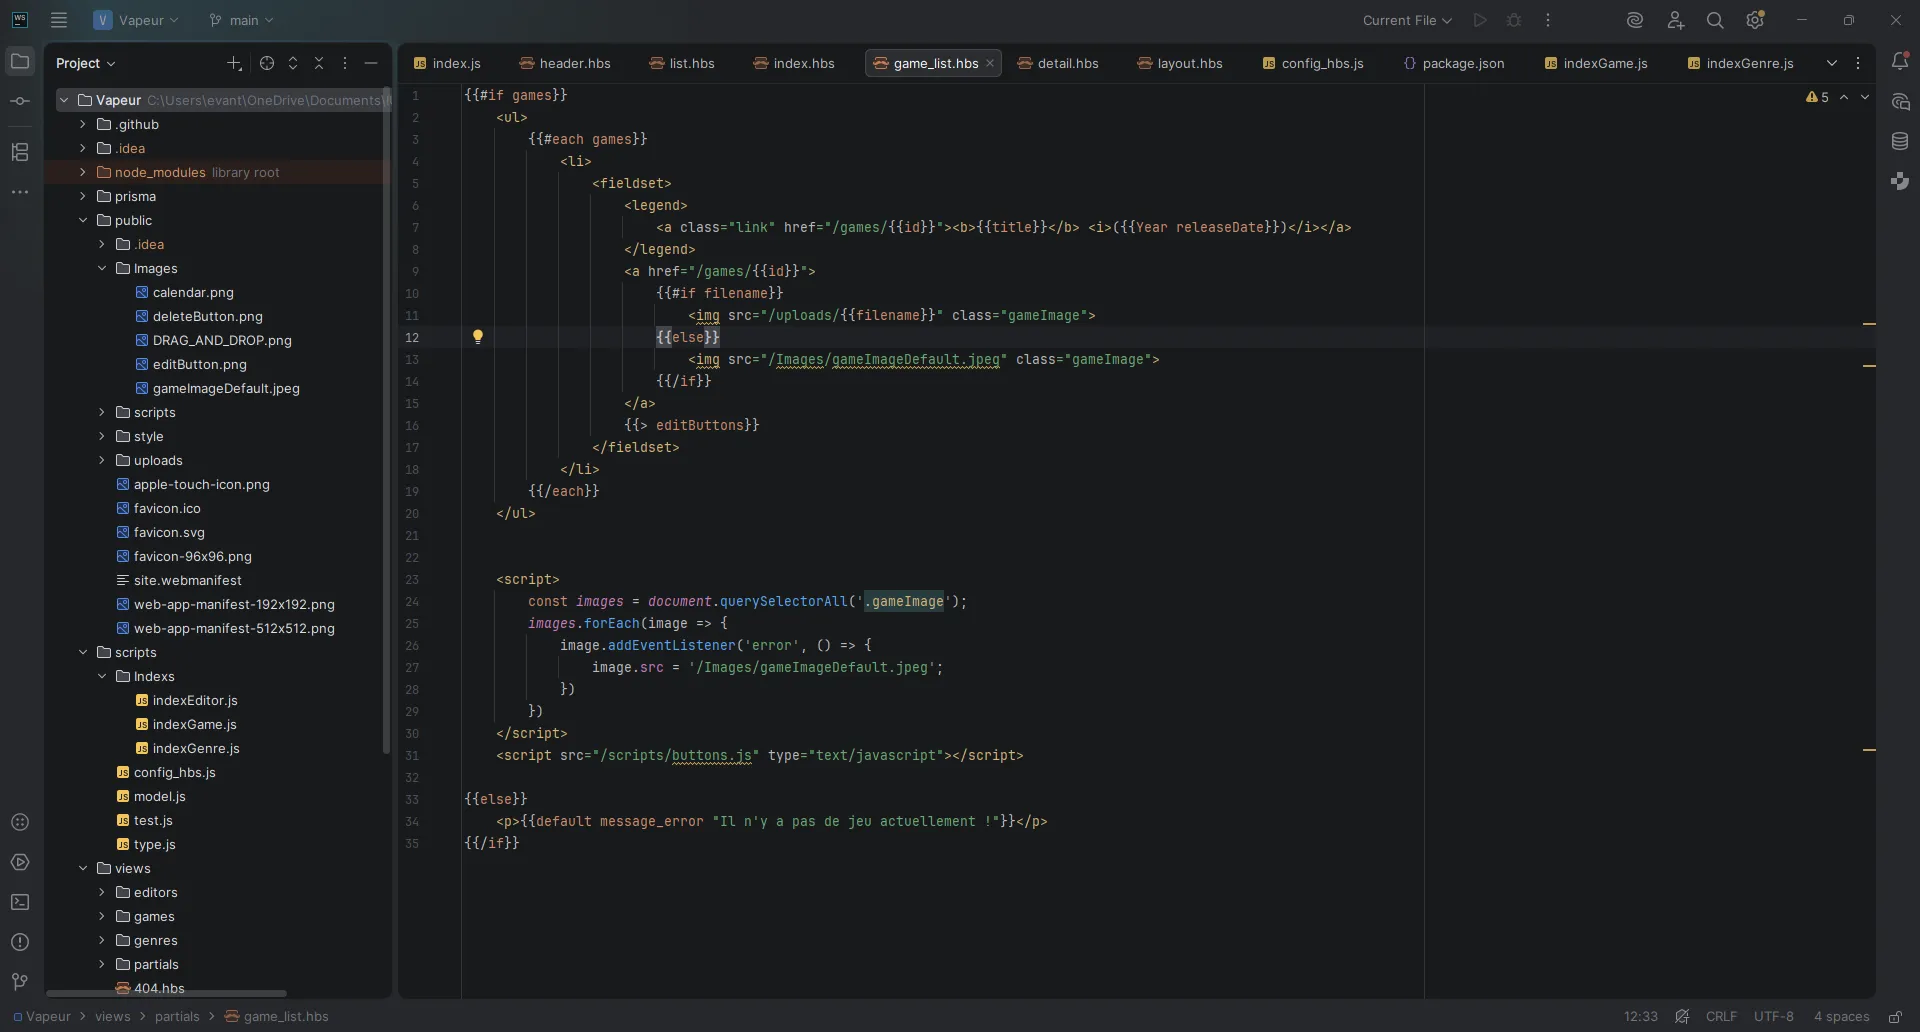
Task: Switch to the index.js tab
Action: 447,63
